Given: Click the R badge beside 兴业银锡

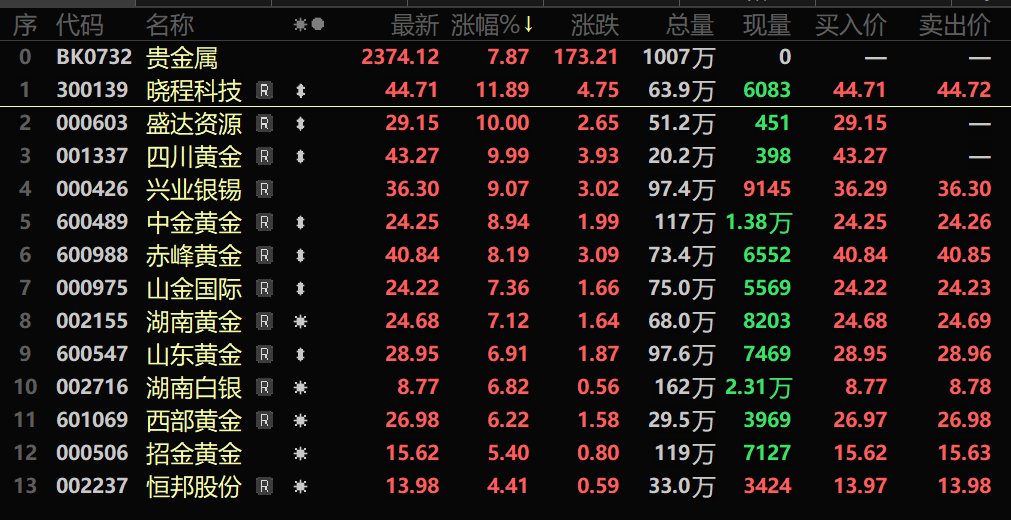Looking at the screenshot, I should click(264, 189).
